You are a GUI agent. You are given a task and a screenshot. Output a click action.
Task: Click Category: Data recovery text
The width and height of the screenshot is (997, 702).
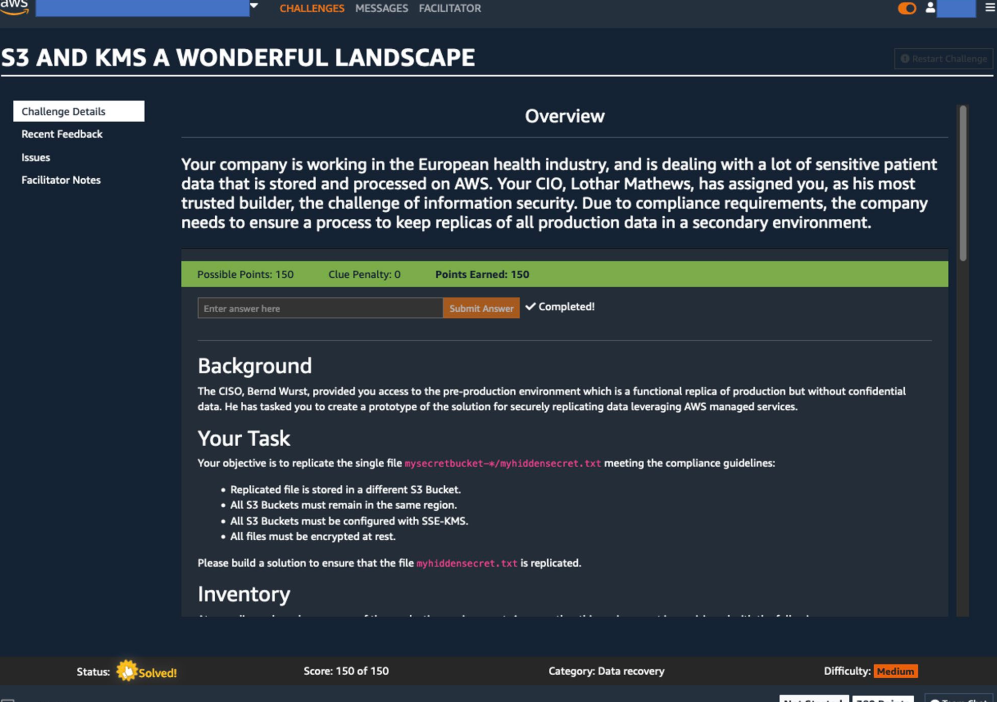(x=607, y=671)
